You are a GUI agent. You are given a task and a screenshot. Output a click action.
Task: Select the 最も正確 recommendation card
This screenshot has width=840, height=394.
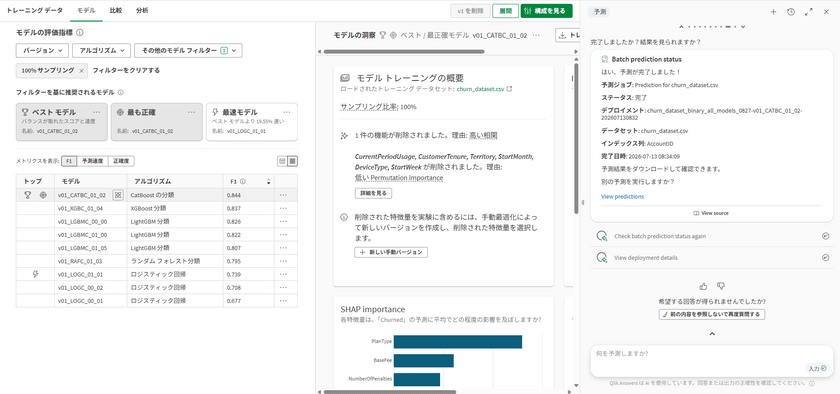(157, 122)
